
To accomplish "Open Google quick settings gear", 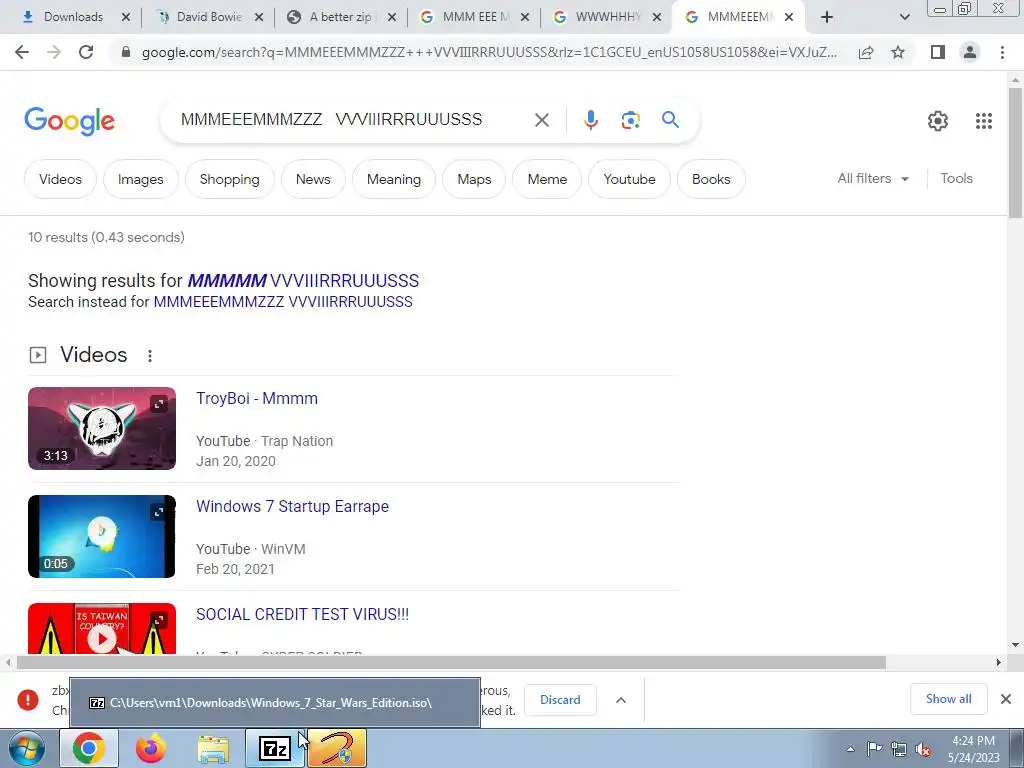I will (x=938, y=121).
